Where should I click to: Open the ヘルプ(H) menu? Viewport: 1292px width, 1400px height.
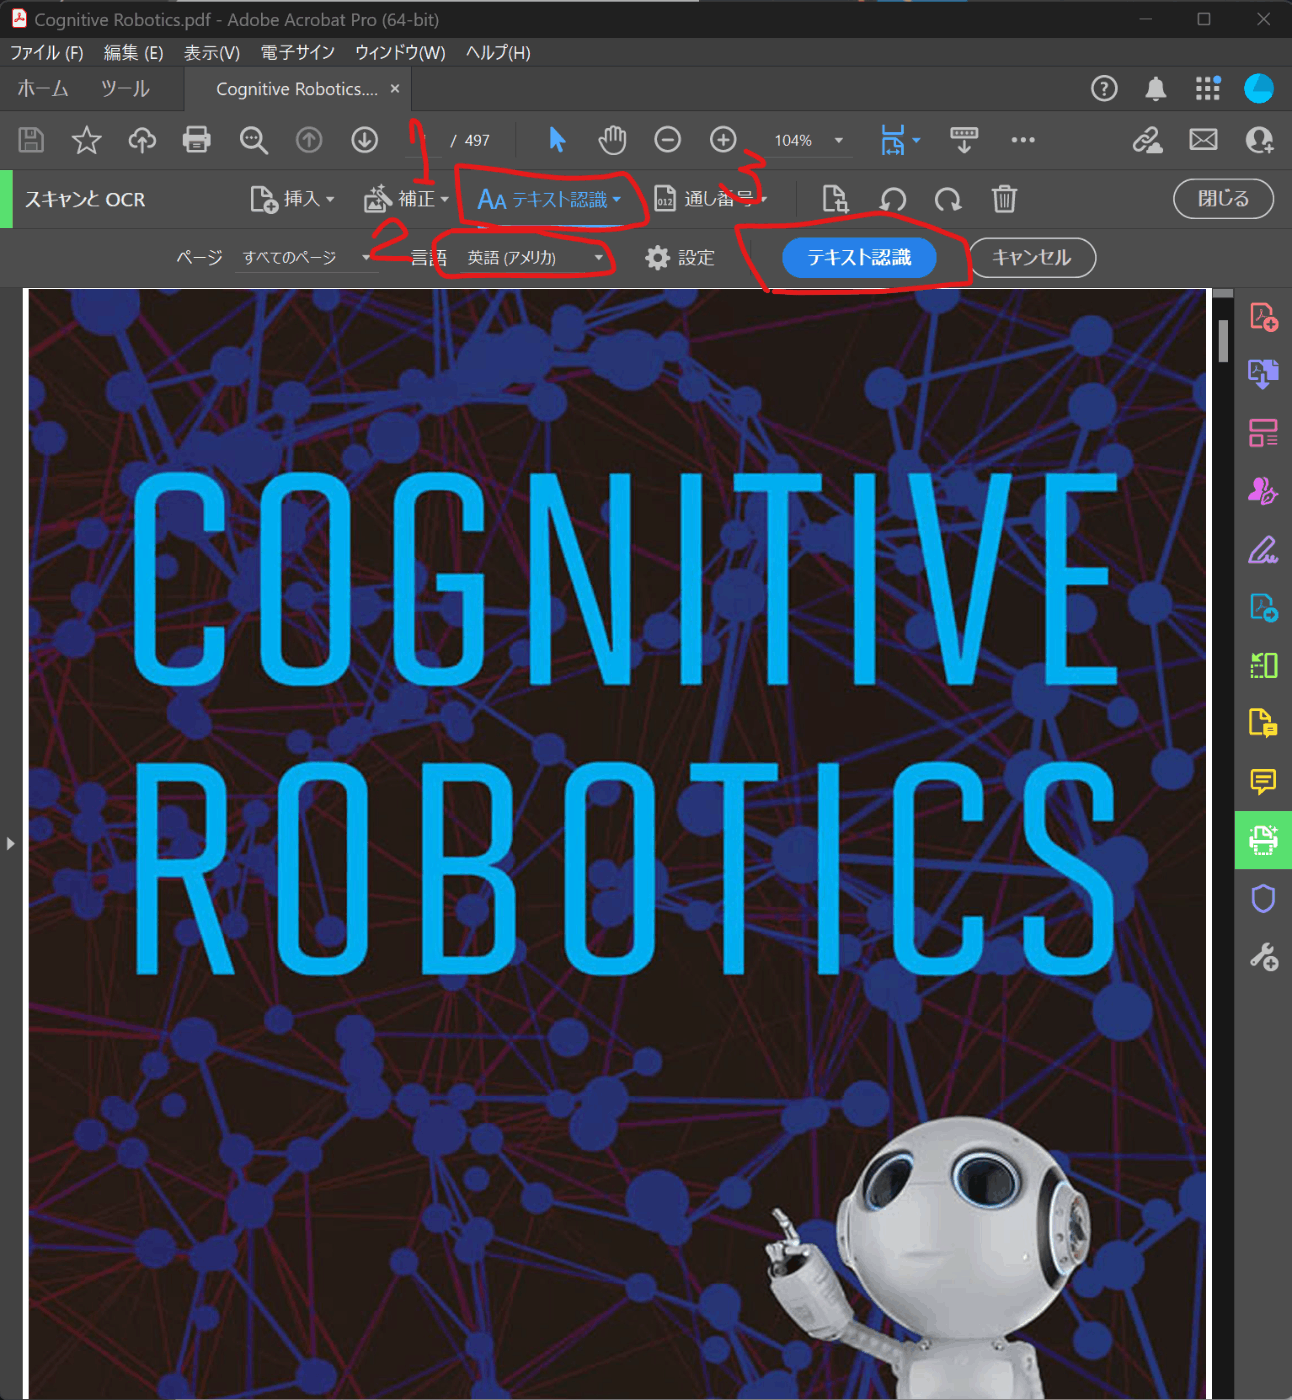point(498,53)
